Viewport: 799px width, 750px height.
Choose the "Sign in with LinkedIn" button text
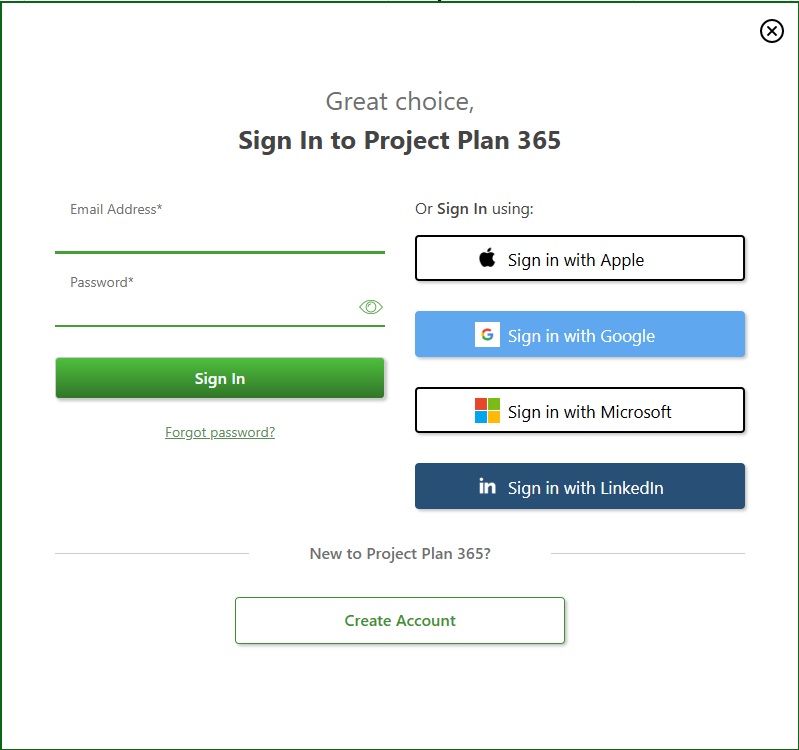pyautogui.click(x=585, y=488)
